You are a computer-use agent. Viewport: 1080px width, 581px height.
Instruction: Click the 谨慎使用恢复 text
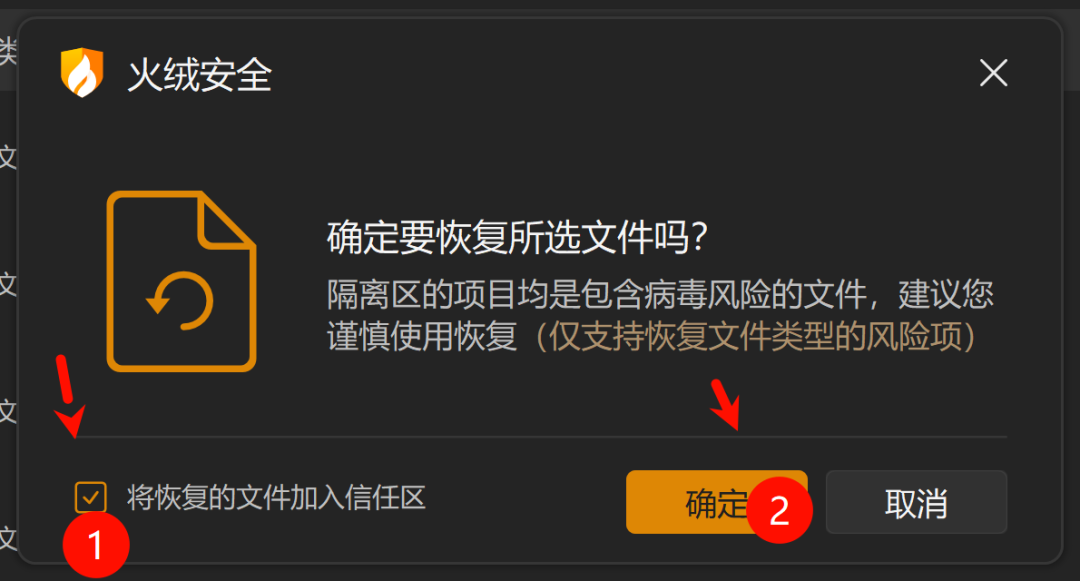[422, 337]
